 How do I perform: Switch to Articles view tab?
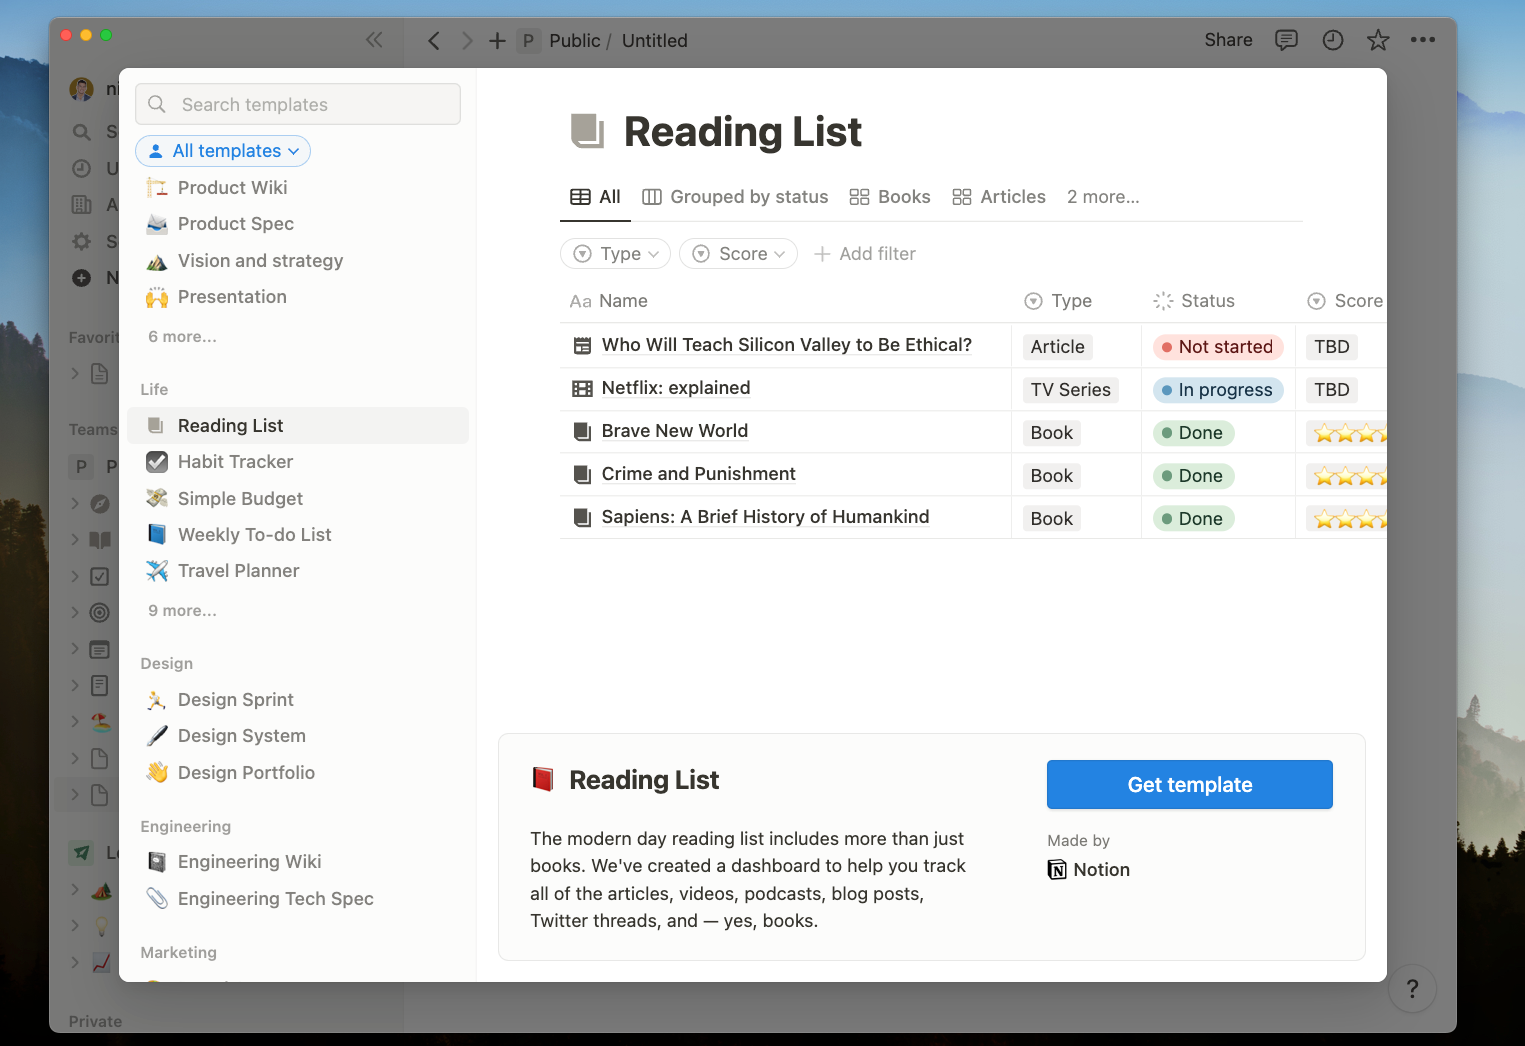click(999, 197)
